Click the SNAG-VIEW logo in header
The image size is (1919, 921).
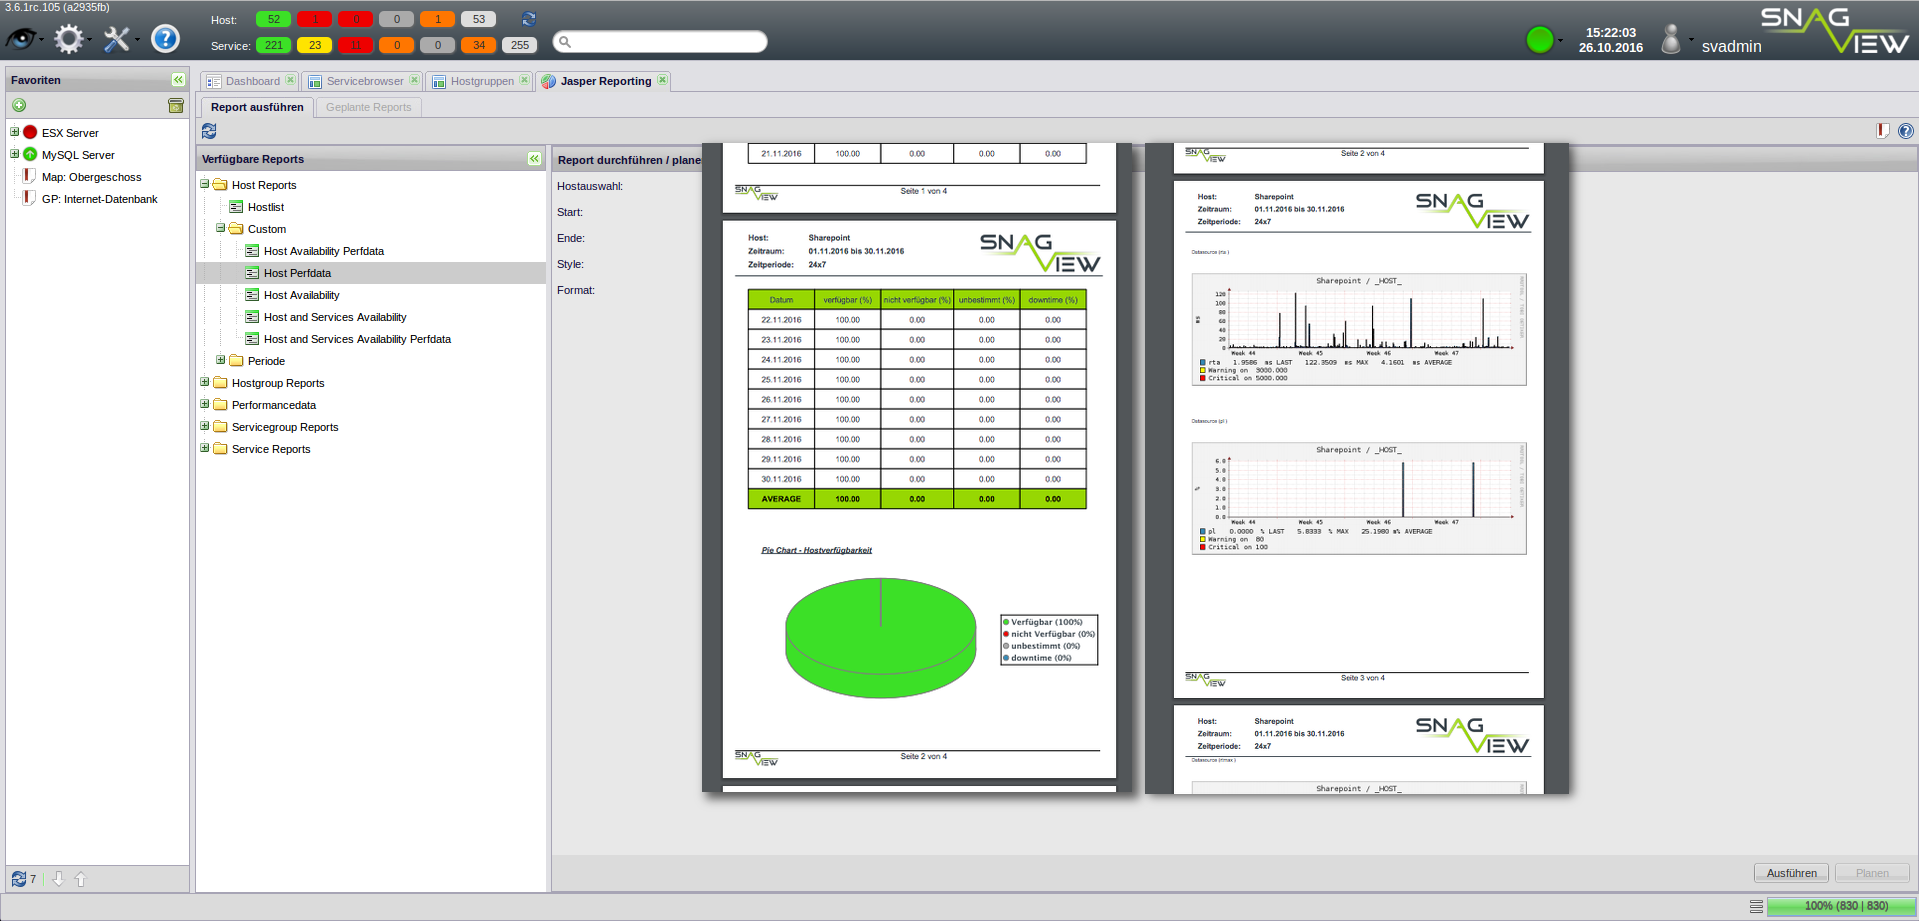(x=1835, y=30)
